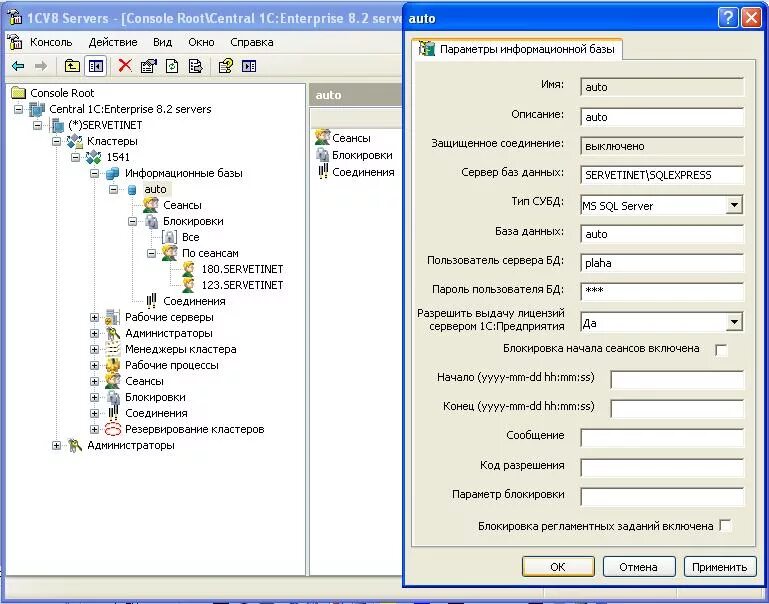
Task: Click the OK button
Action: (x=558, y=567)
